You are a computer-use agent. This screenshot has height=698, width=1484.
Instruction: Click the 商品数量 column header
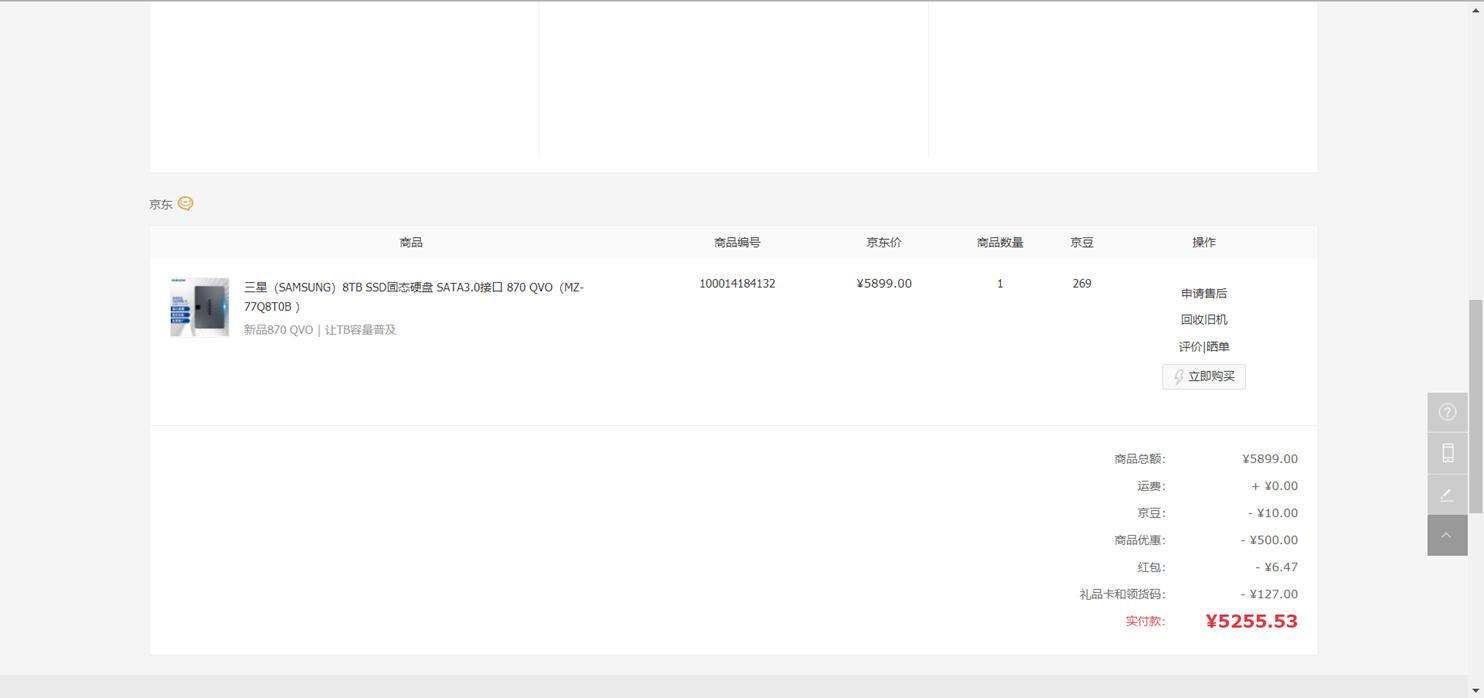tap(1000, 242)
